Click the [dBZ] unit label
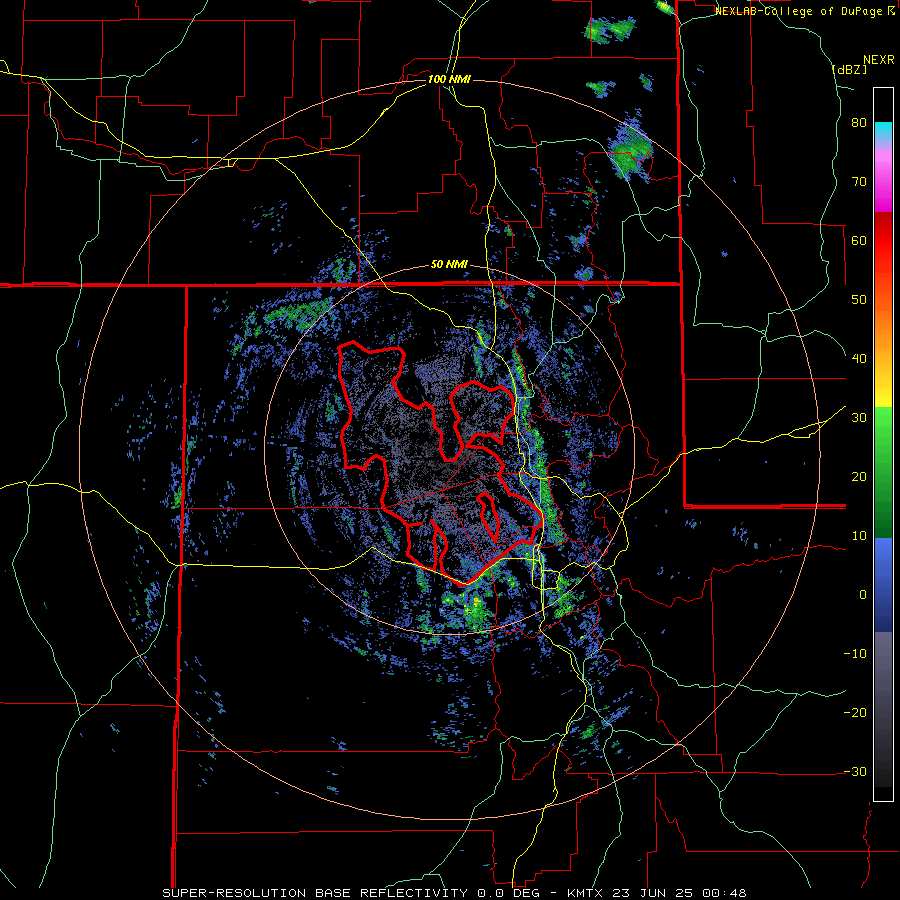 pyautogui.click(x=849, y=69)
